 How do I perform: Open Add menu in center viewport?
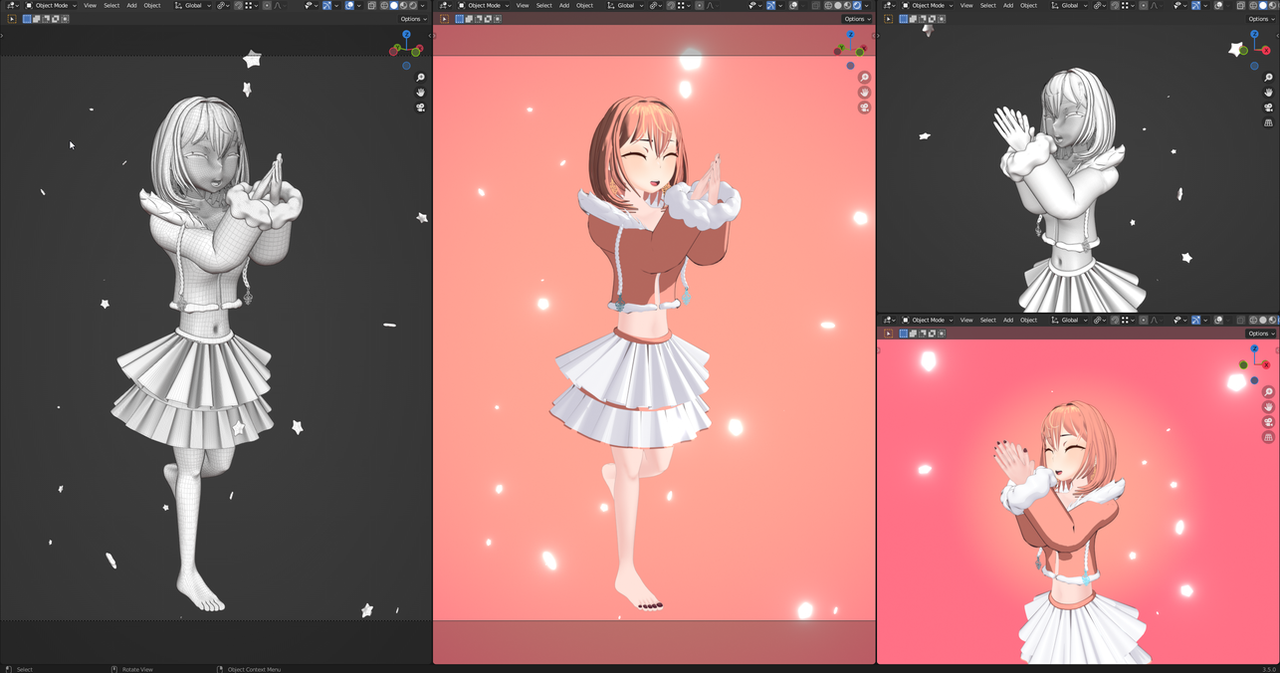click(x=564, y=5)
